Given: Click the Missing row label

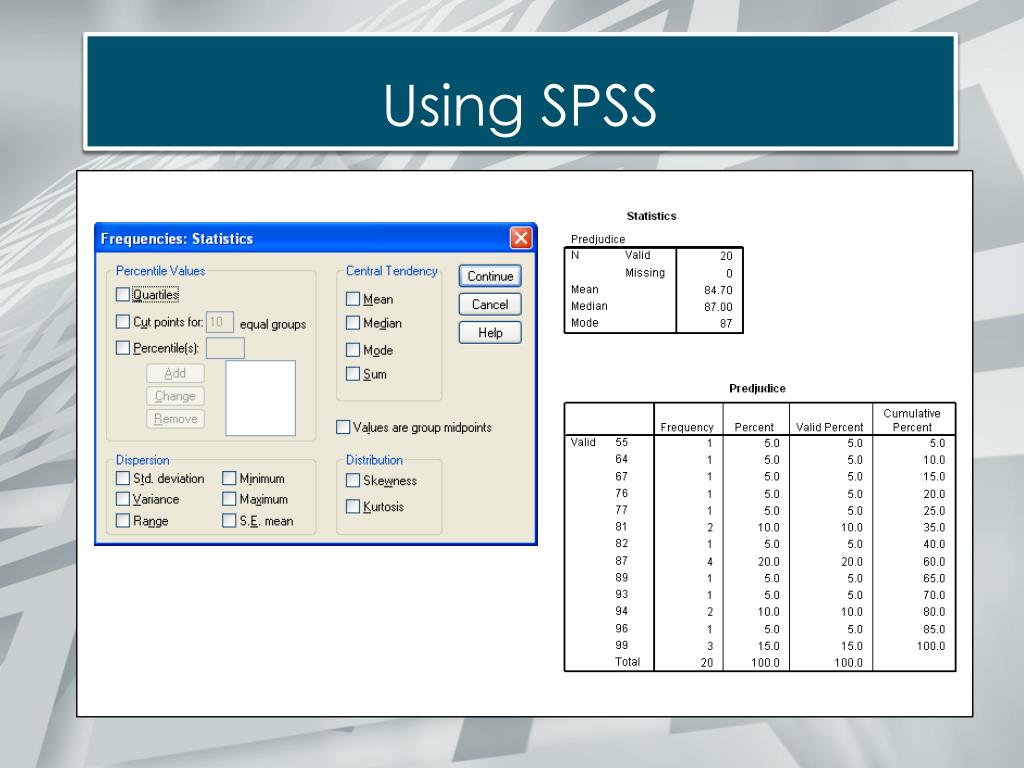Looking at the screenshot, I should (645, 273).
